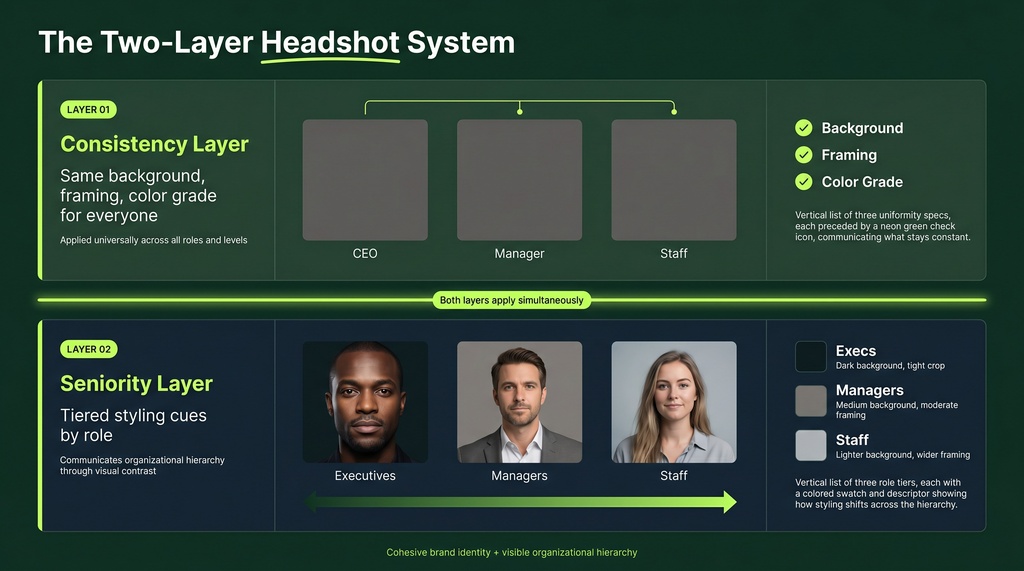Click the 'Background' checklist label
This screenshot has height=571, width=1024.
click(862, 128)
